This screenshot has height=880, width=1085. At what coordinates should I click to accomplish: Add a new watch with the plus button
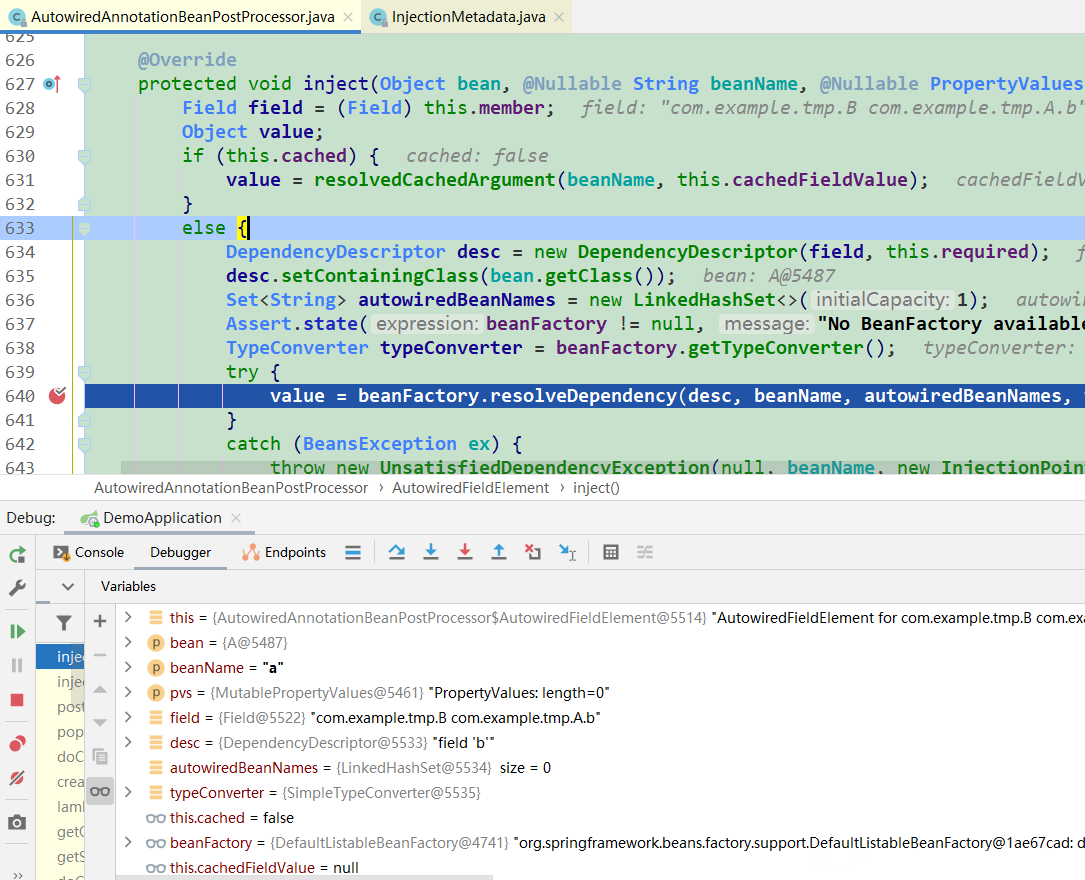coord(100,621)
